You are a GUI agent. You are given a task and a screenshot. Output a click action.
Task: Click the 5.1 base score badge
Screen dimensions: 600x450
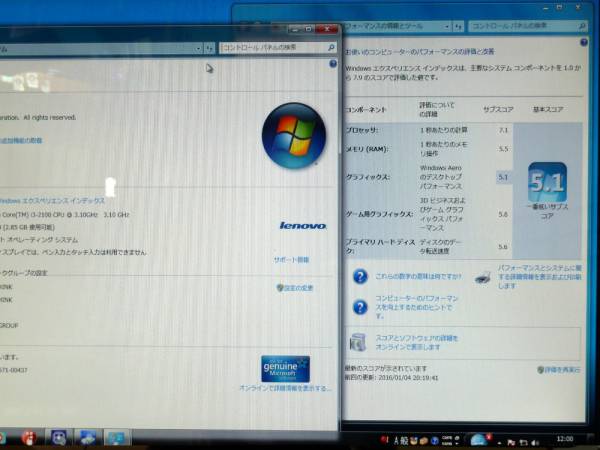pos(547,182)
